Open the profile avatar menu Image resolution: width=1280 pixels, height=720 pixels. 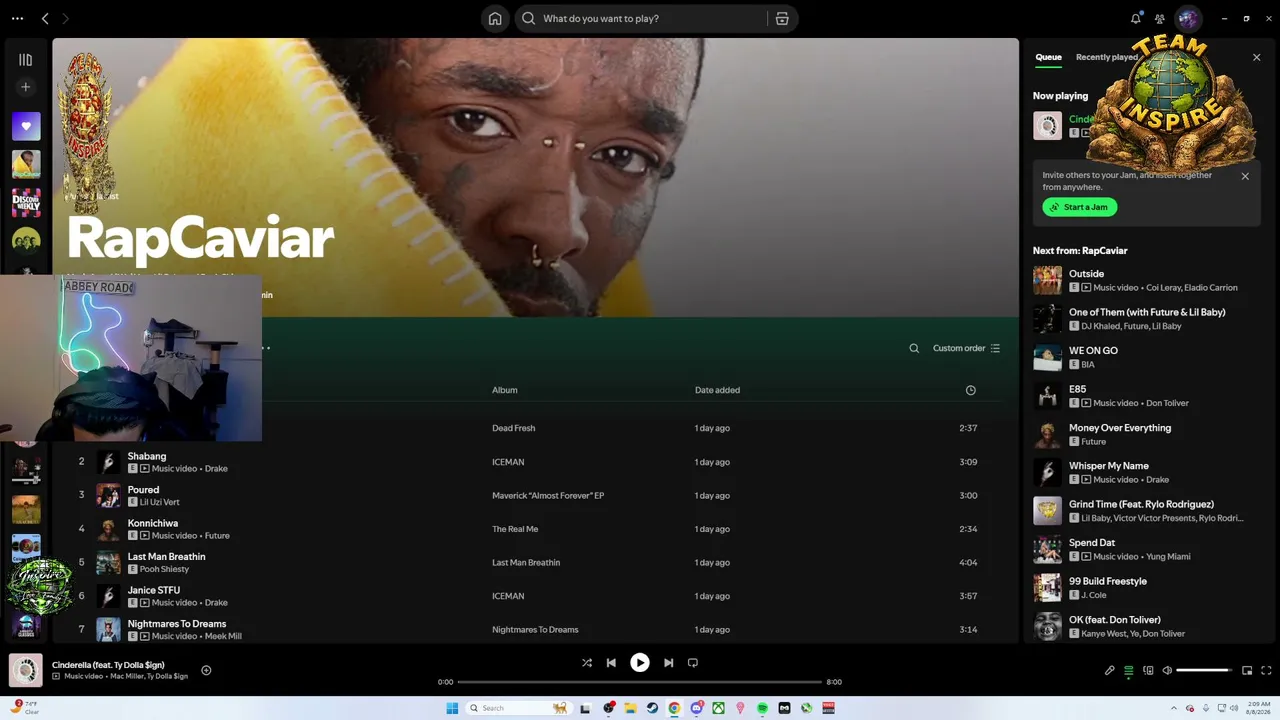click(1188, 18)
